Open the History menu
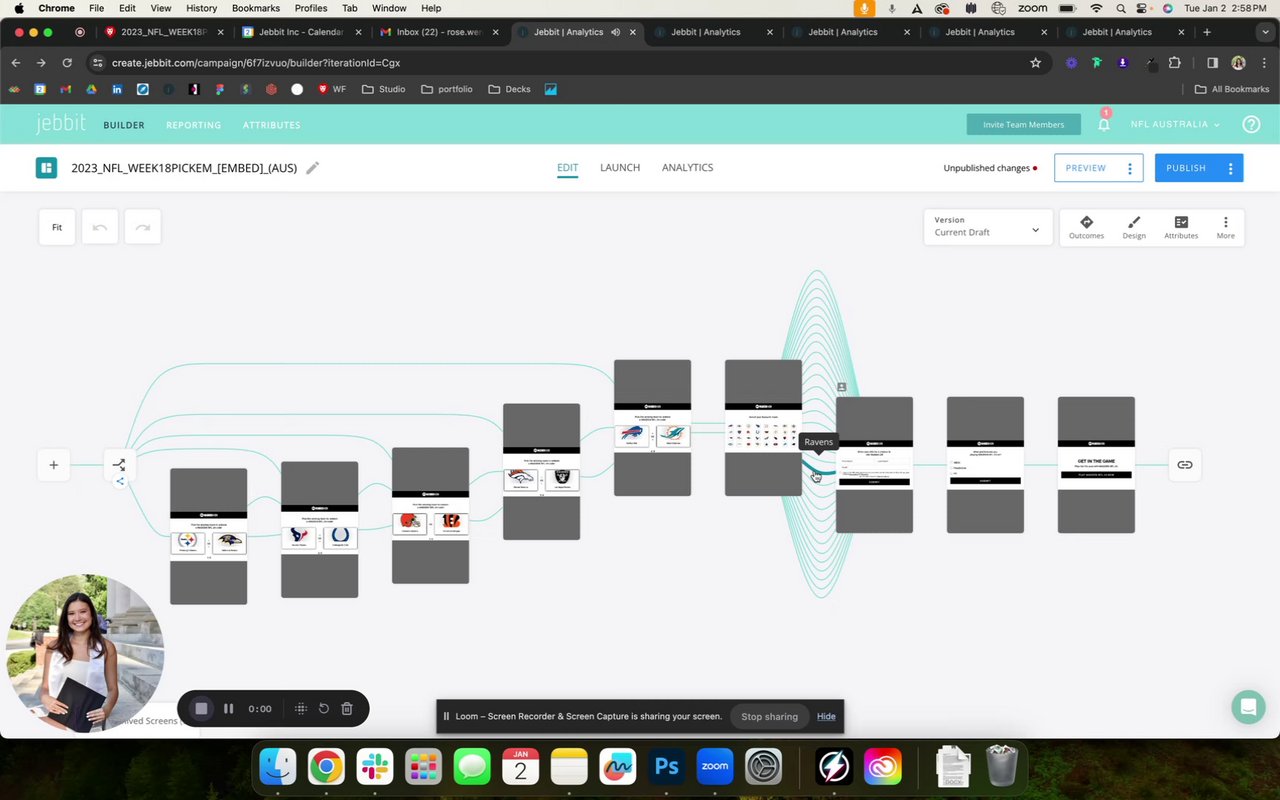The image size is (1280, 800). coord(201,8)
